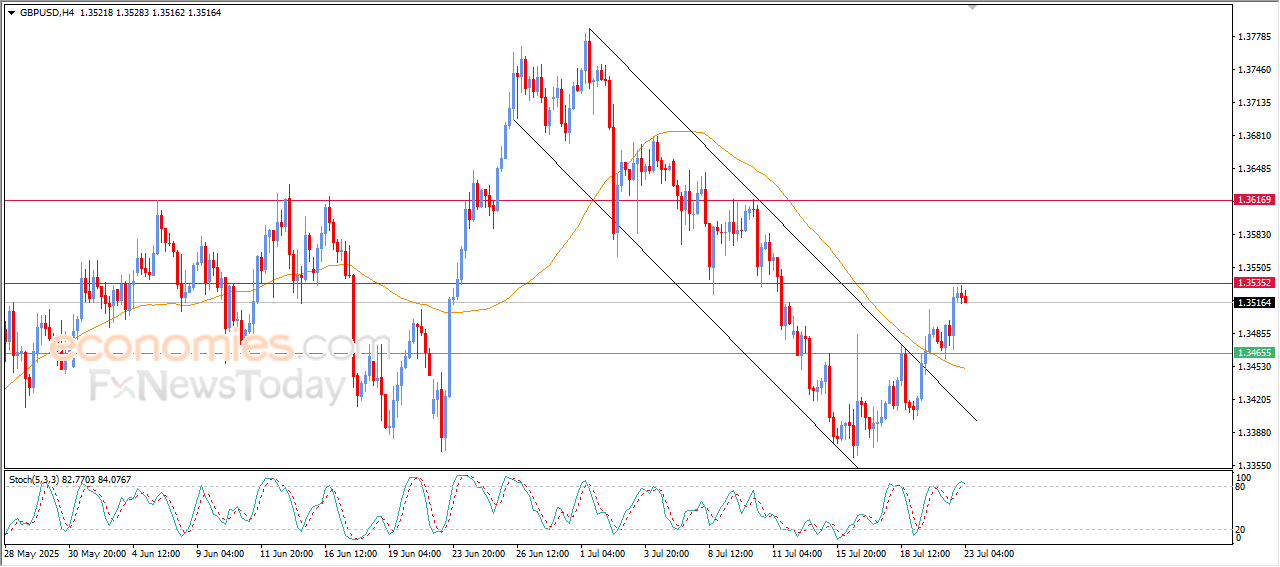Viewport: 1280px width, 567px height.
Task: Click the 1.34530 price axis label
Action: pyautogui.click(x=1254, y=367)
